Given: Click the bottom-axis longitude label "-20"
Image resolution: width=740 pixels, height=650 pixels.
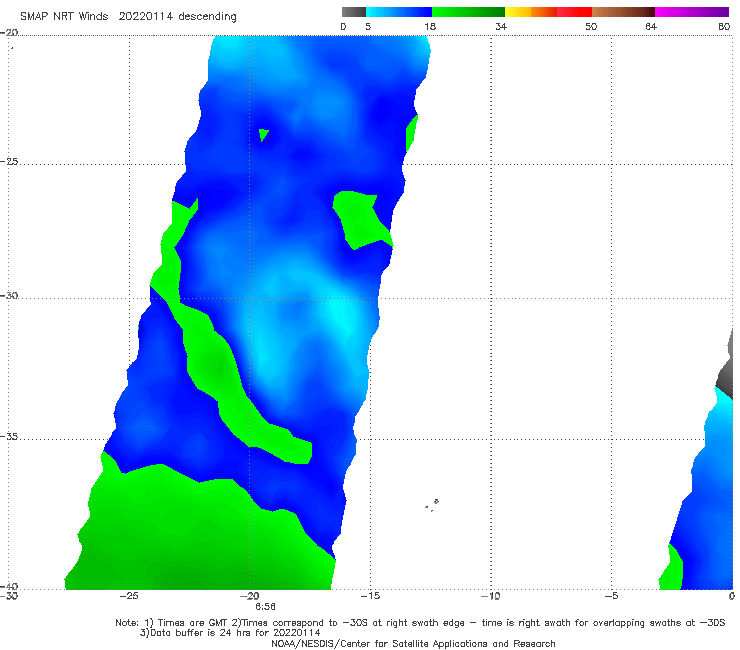Looking at the screenshot, I should pyautogui.click(x=250, y=596).
